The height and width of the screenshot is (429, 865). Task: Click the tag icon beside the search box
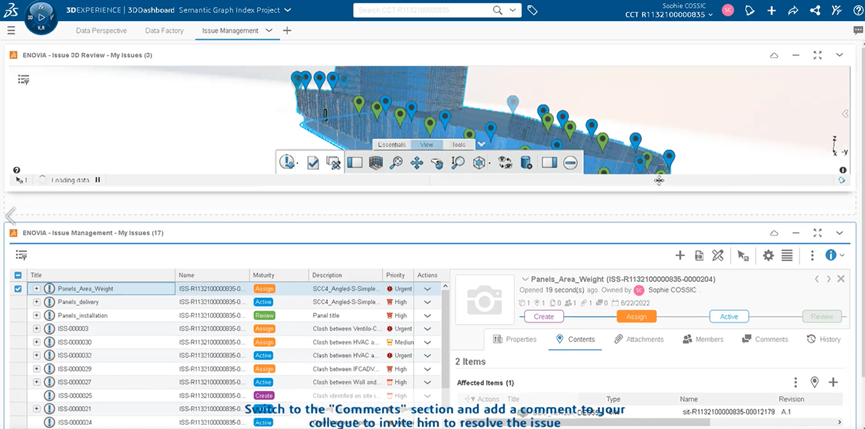click(x=532, y=10)
